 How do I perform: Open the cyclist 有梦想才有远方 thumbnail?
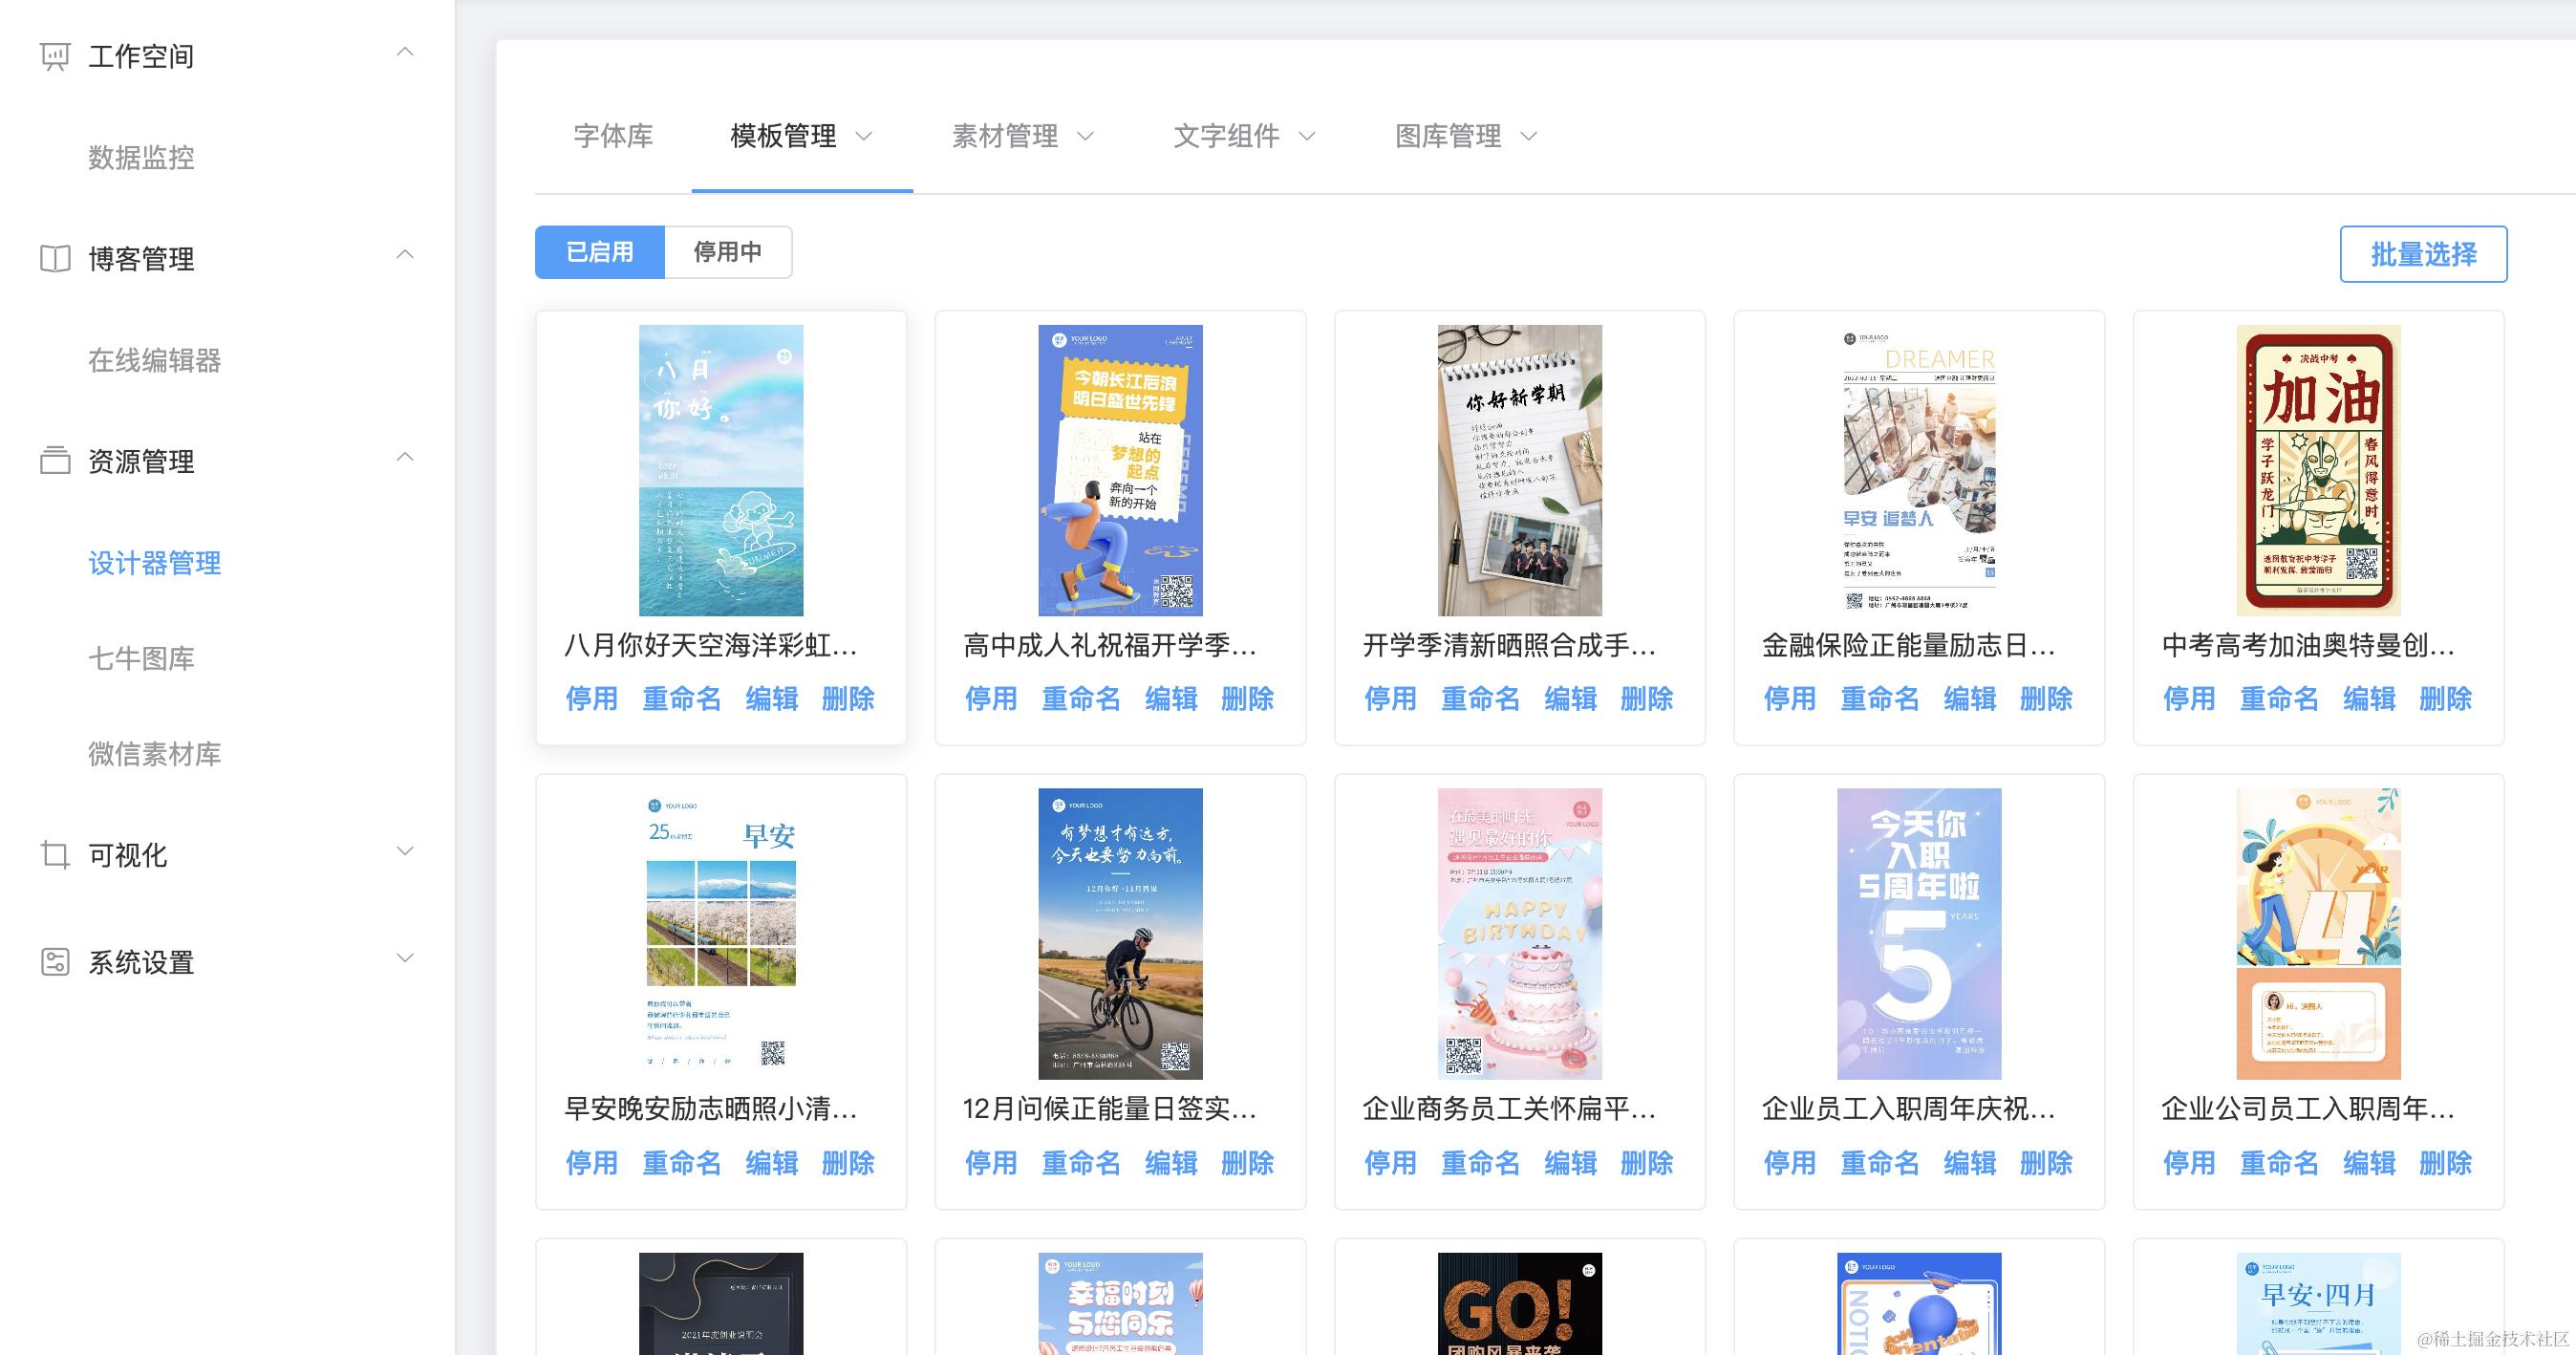tap(1120, 933)
